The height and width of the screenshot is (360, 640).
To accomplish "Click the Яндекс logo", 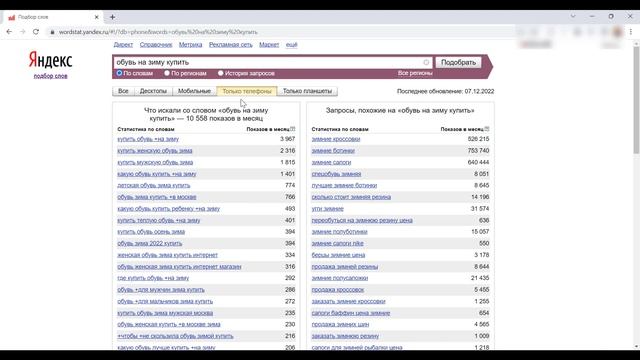I will [x=50, y=60].
